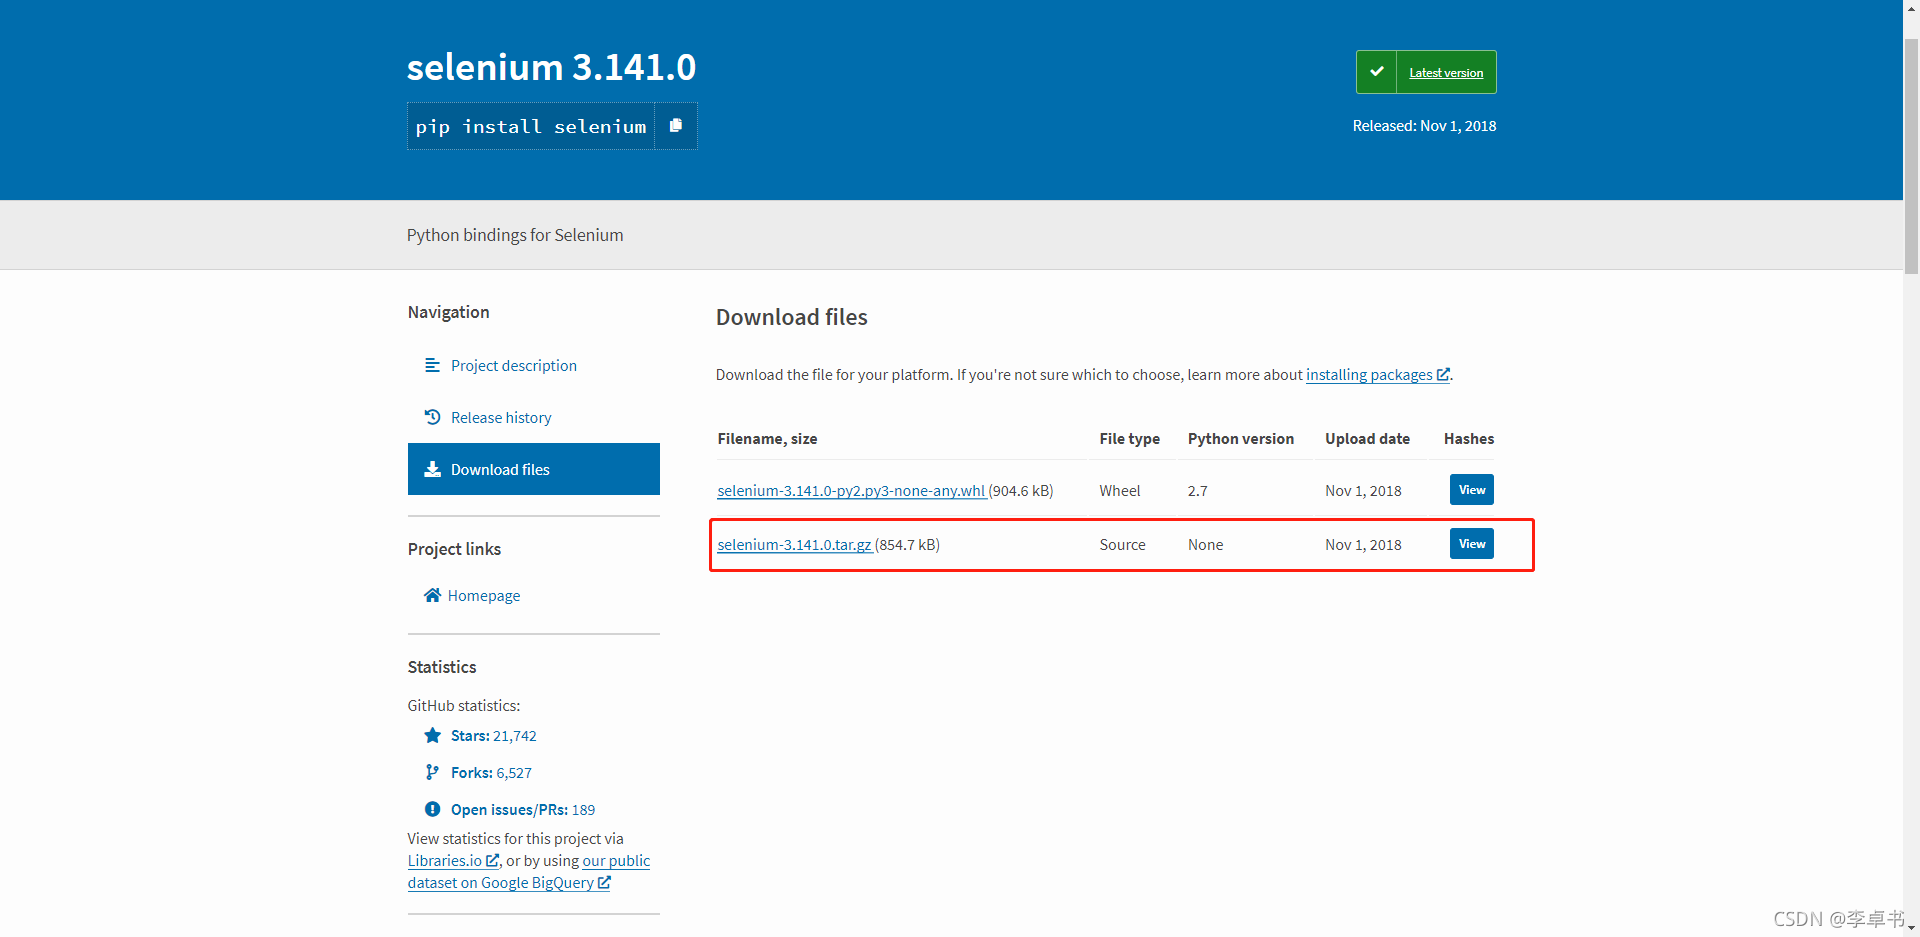Click the Forks branch icon

[x=432, y=772]
